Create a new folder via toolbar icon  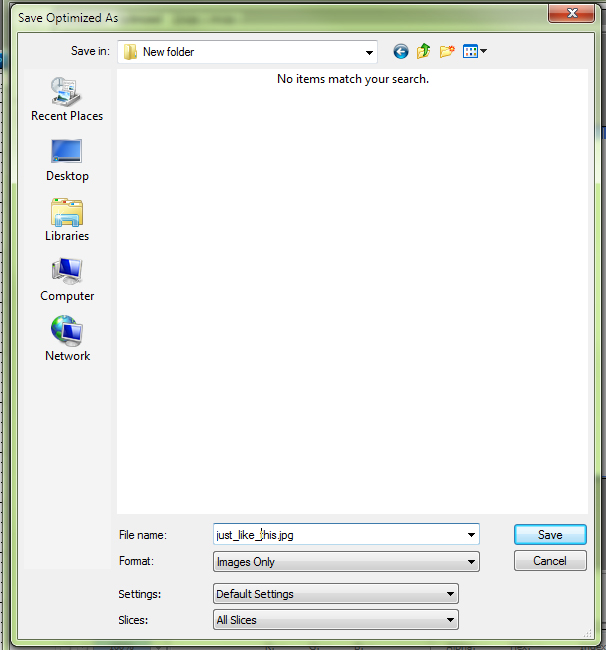pos(447,51)
